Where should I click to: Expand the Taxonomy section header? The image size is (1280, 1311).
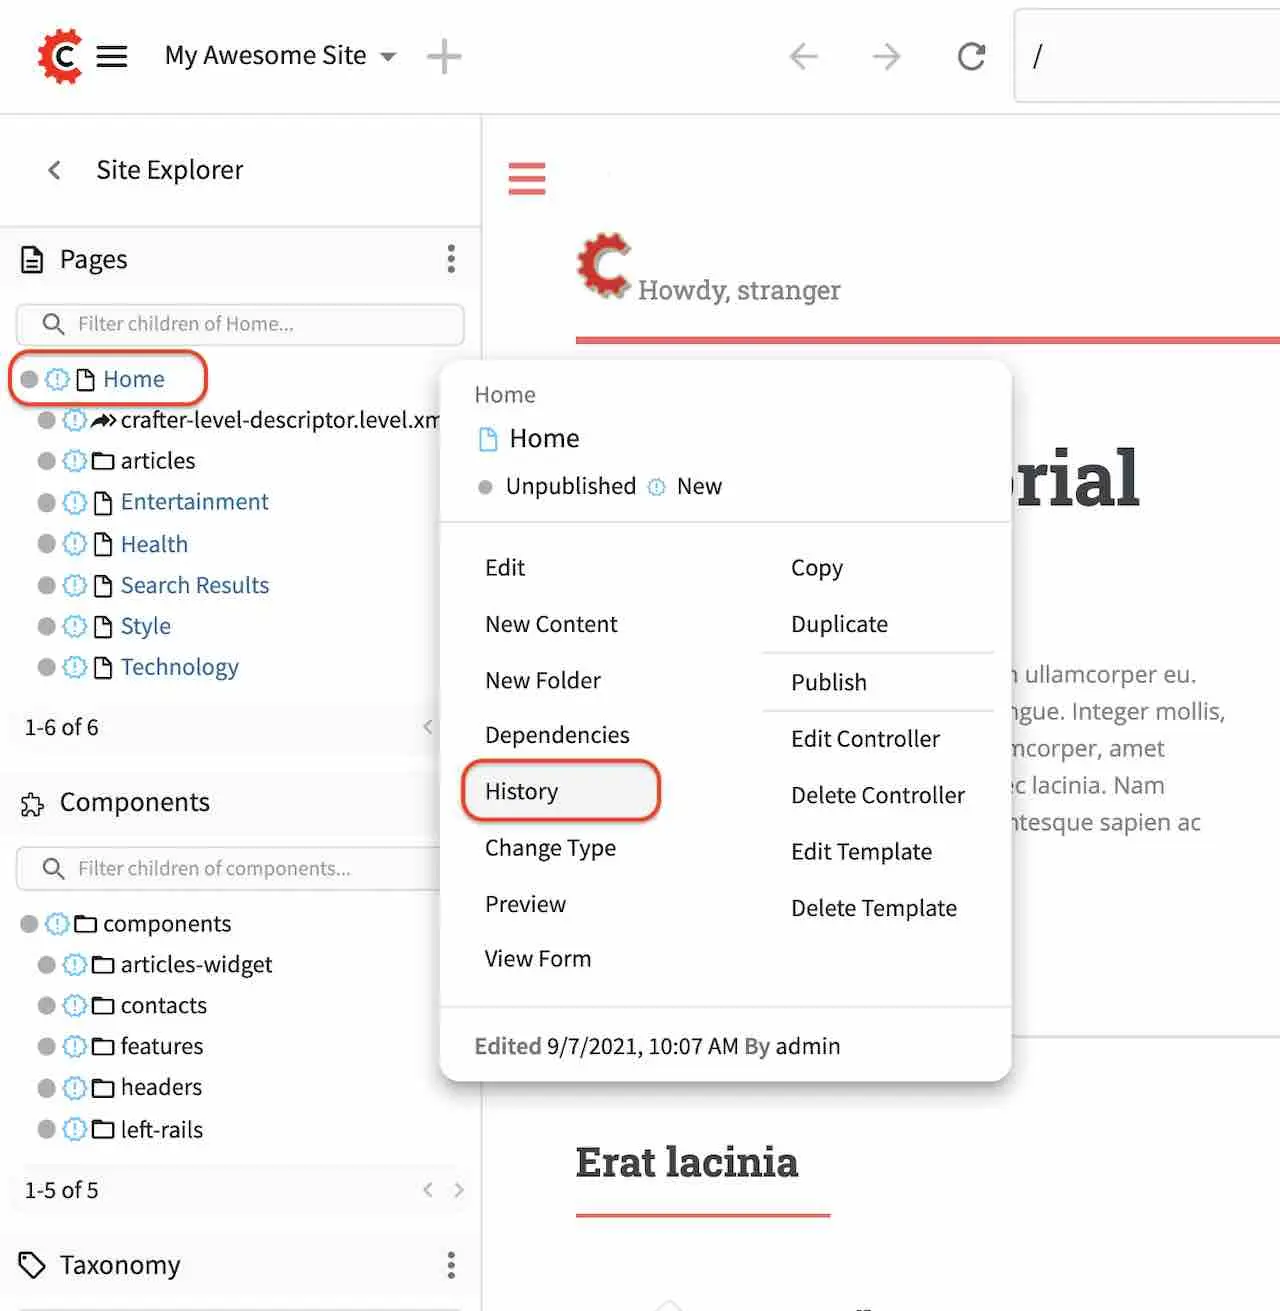tap(120, 1265)
